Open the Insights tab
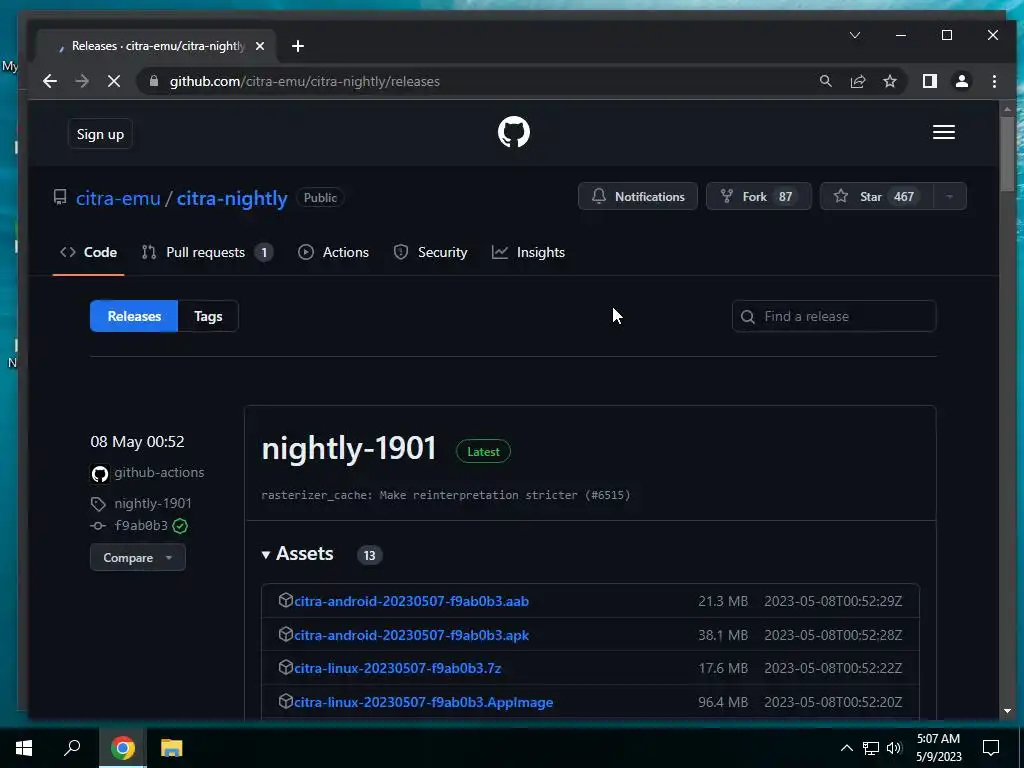1024x768 pixels. pyautogui.click(x=528, y=252)
